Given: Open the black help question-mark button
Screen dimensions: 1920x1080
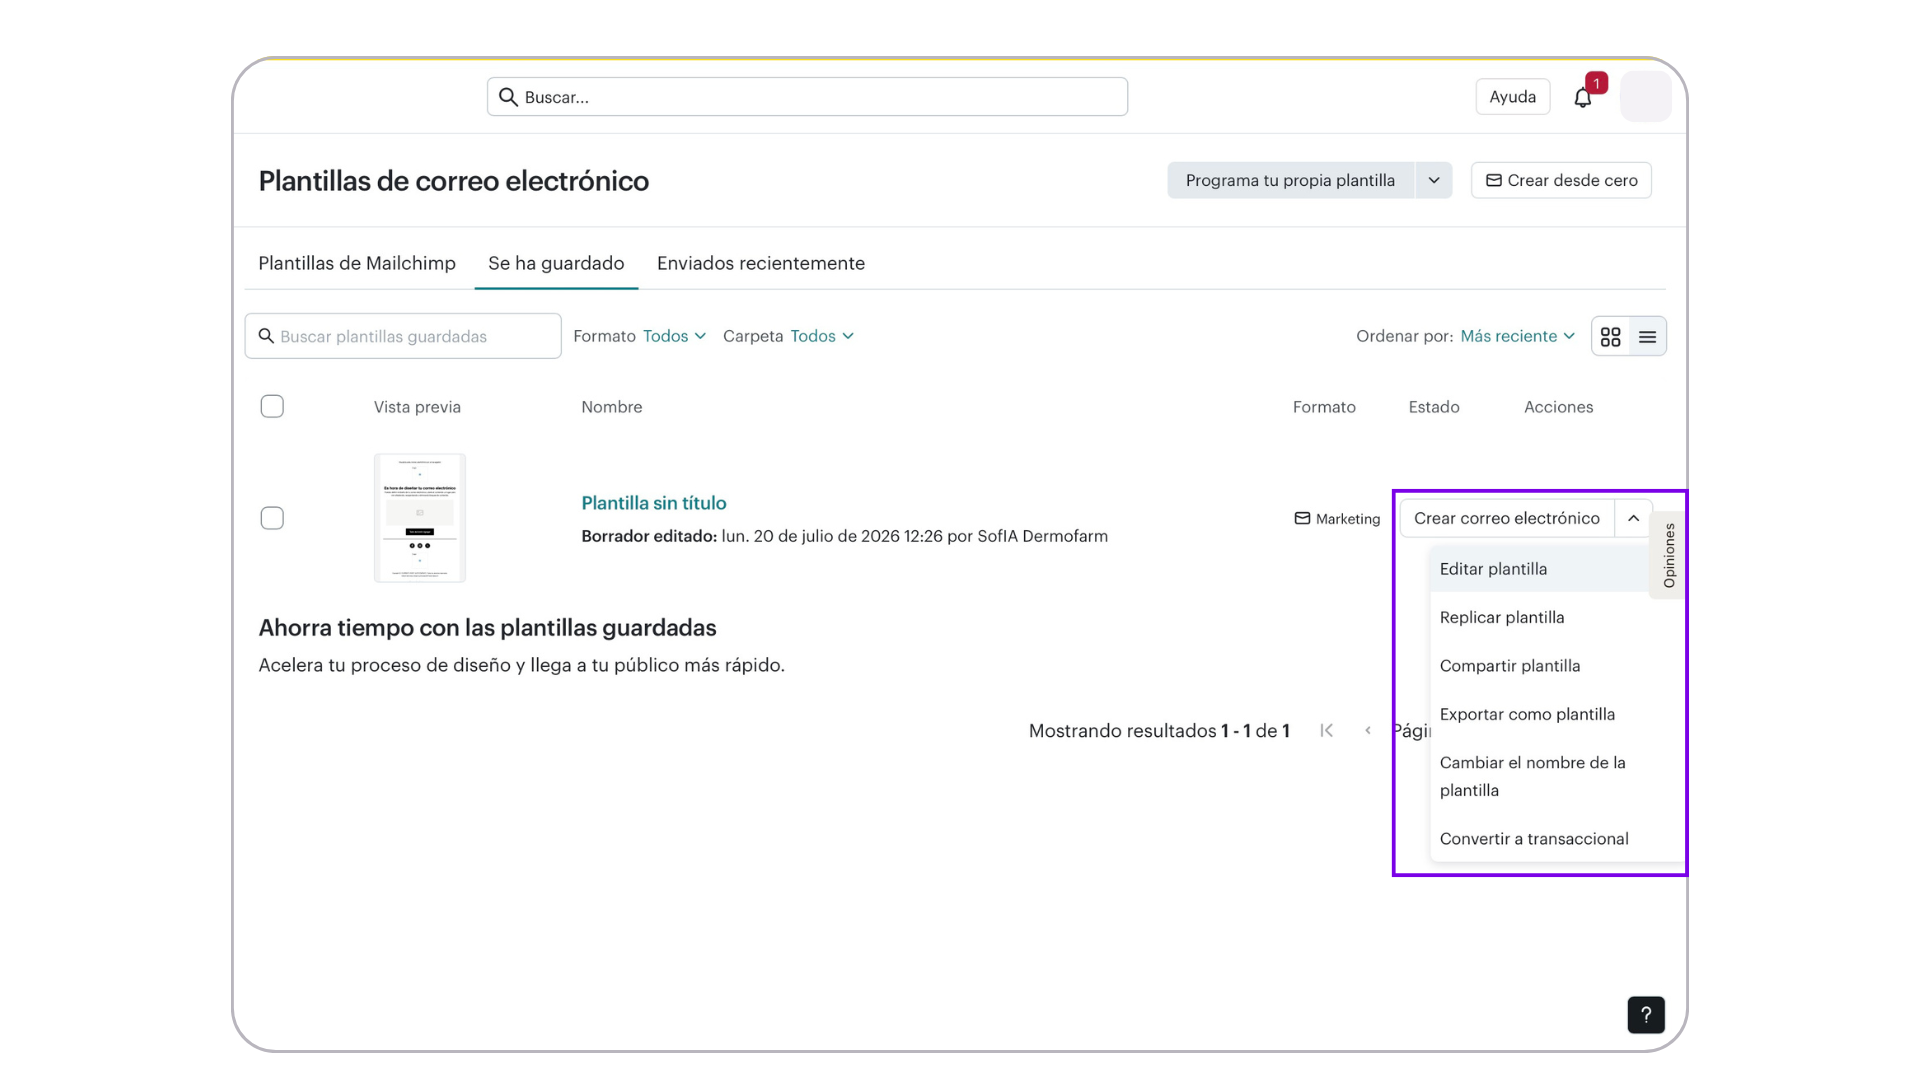Looking at the screenshot, I should click(1645, 1015).
